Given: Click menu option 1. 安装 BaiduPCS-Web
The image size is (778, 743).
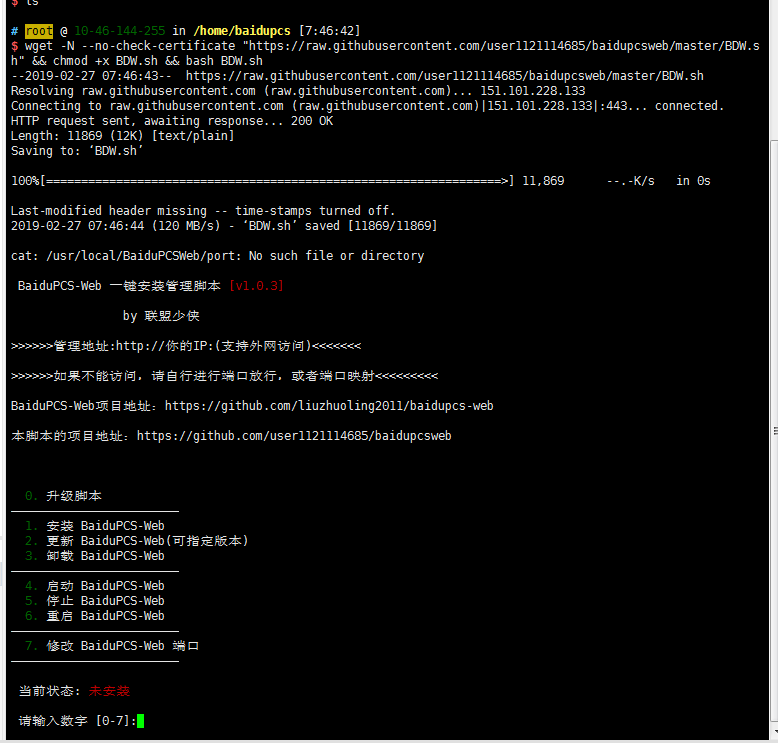Looking at the screenshot, I should (x=95, y=526).
